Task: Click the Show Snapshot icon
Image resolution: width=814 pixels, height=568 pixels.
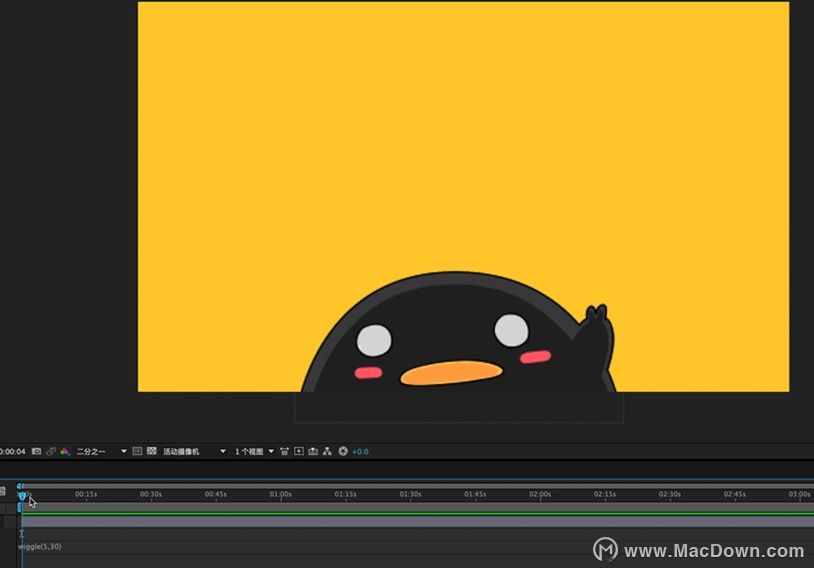Action: (x=50, y=451)
